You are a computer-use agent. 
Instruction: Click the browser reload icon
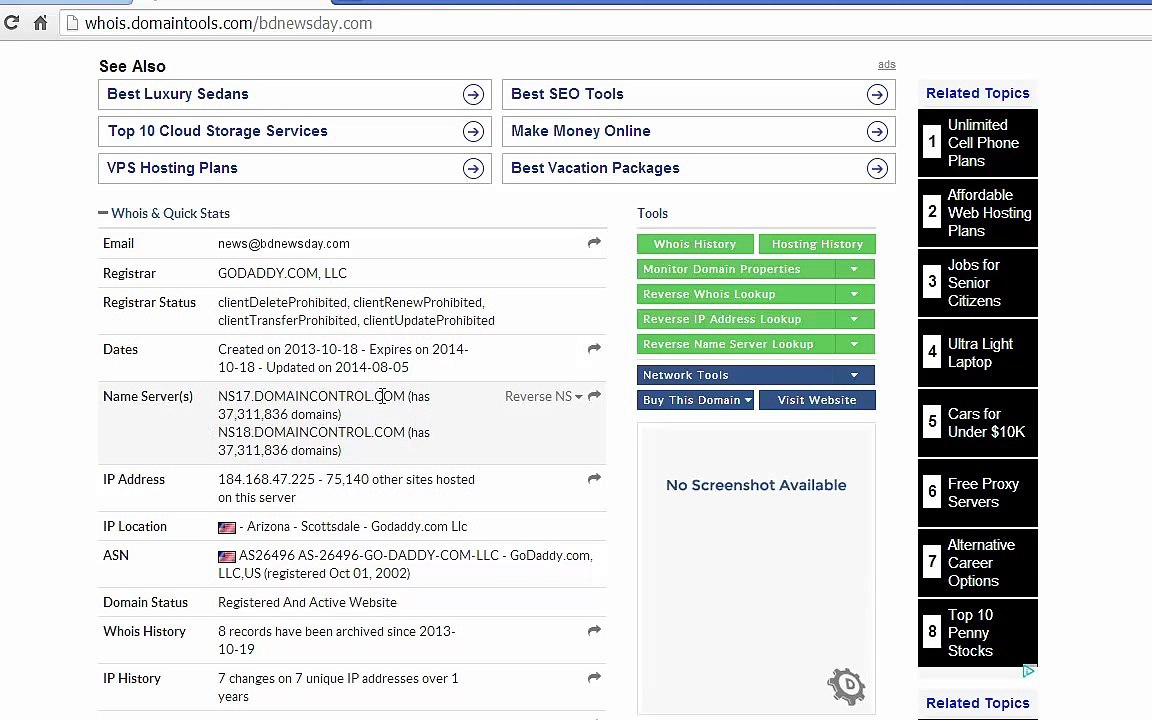coord(11,23)
